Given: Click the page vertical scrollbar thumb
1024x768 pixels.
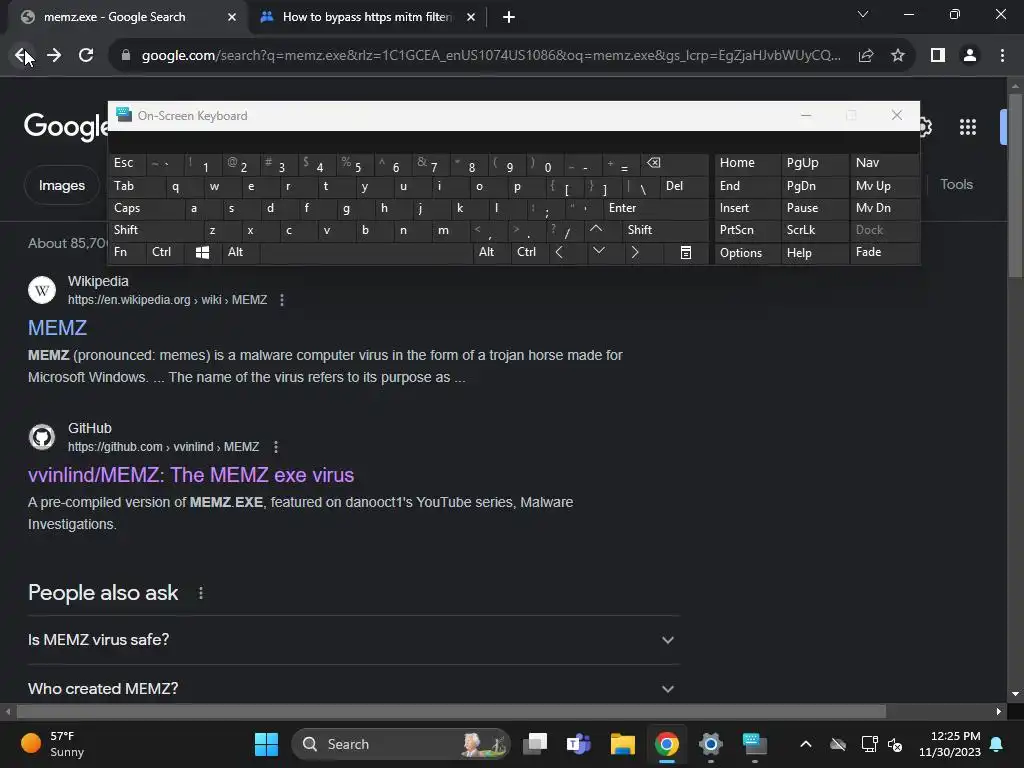Looking at the screenshot, I should [x=1015, y=186].
